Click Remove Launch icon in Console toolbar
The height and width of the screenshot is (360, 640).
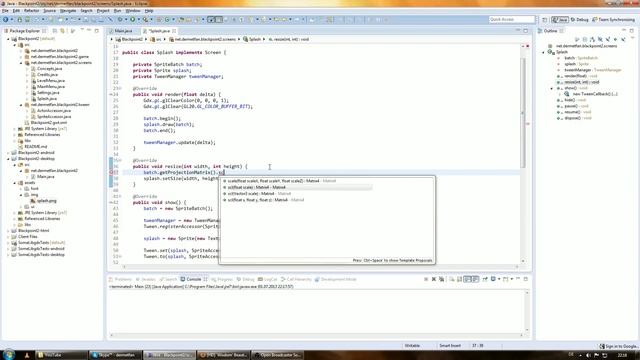434,279
